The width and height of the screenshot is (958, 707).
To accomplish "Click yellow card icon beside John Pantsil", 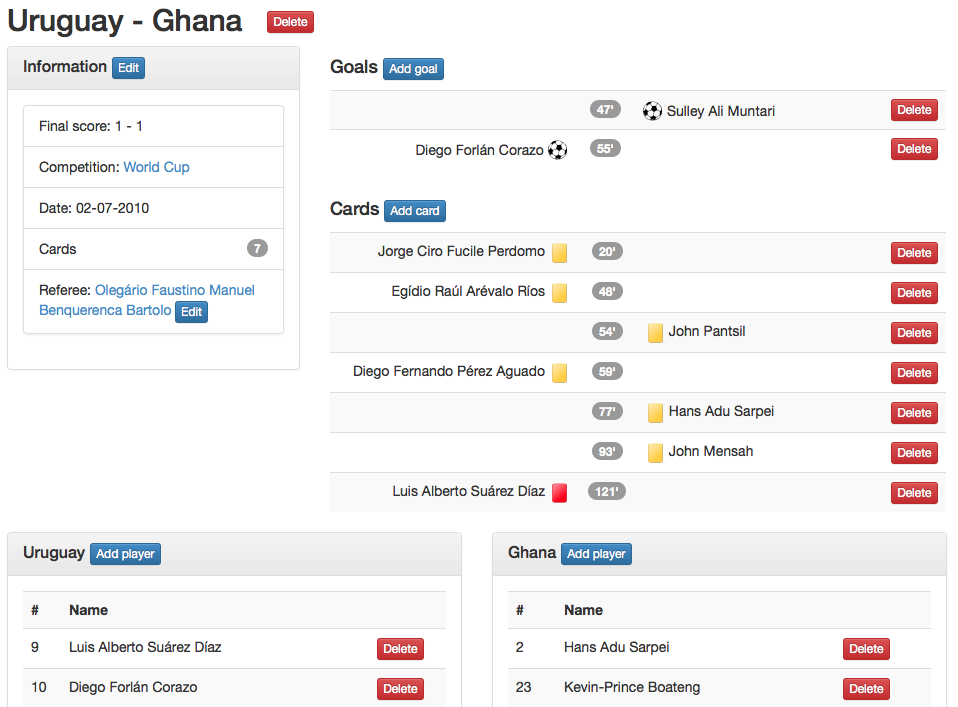I will click(x=656, y=333).
